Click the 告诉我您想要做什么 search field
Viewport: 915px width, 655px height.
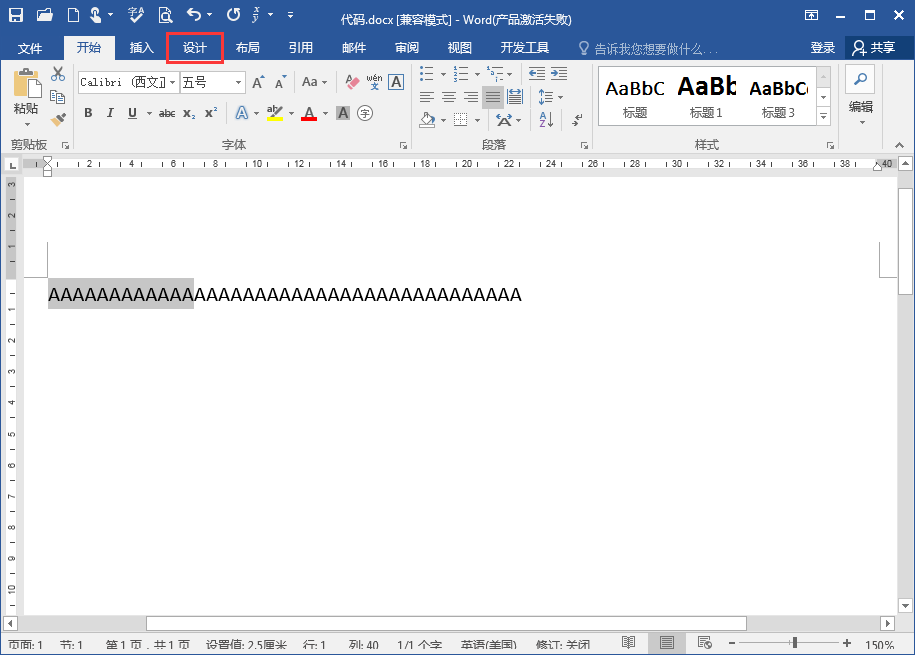pyautogui.click(x=655, y=49)
